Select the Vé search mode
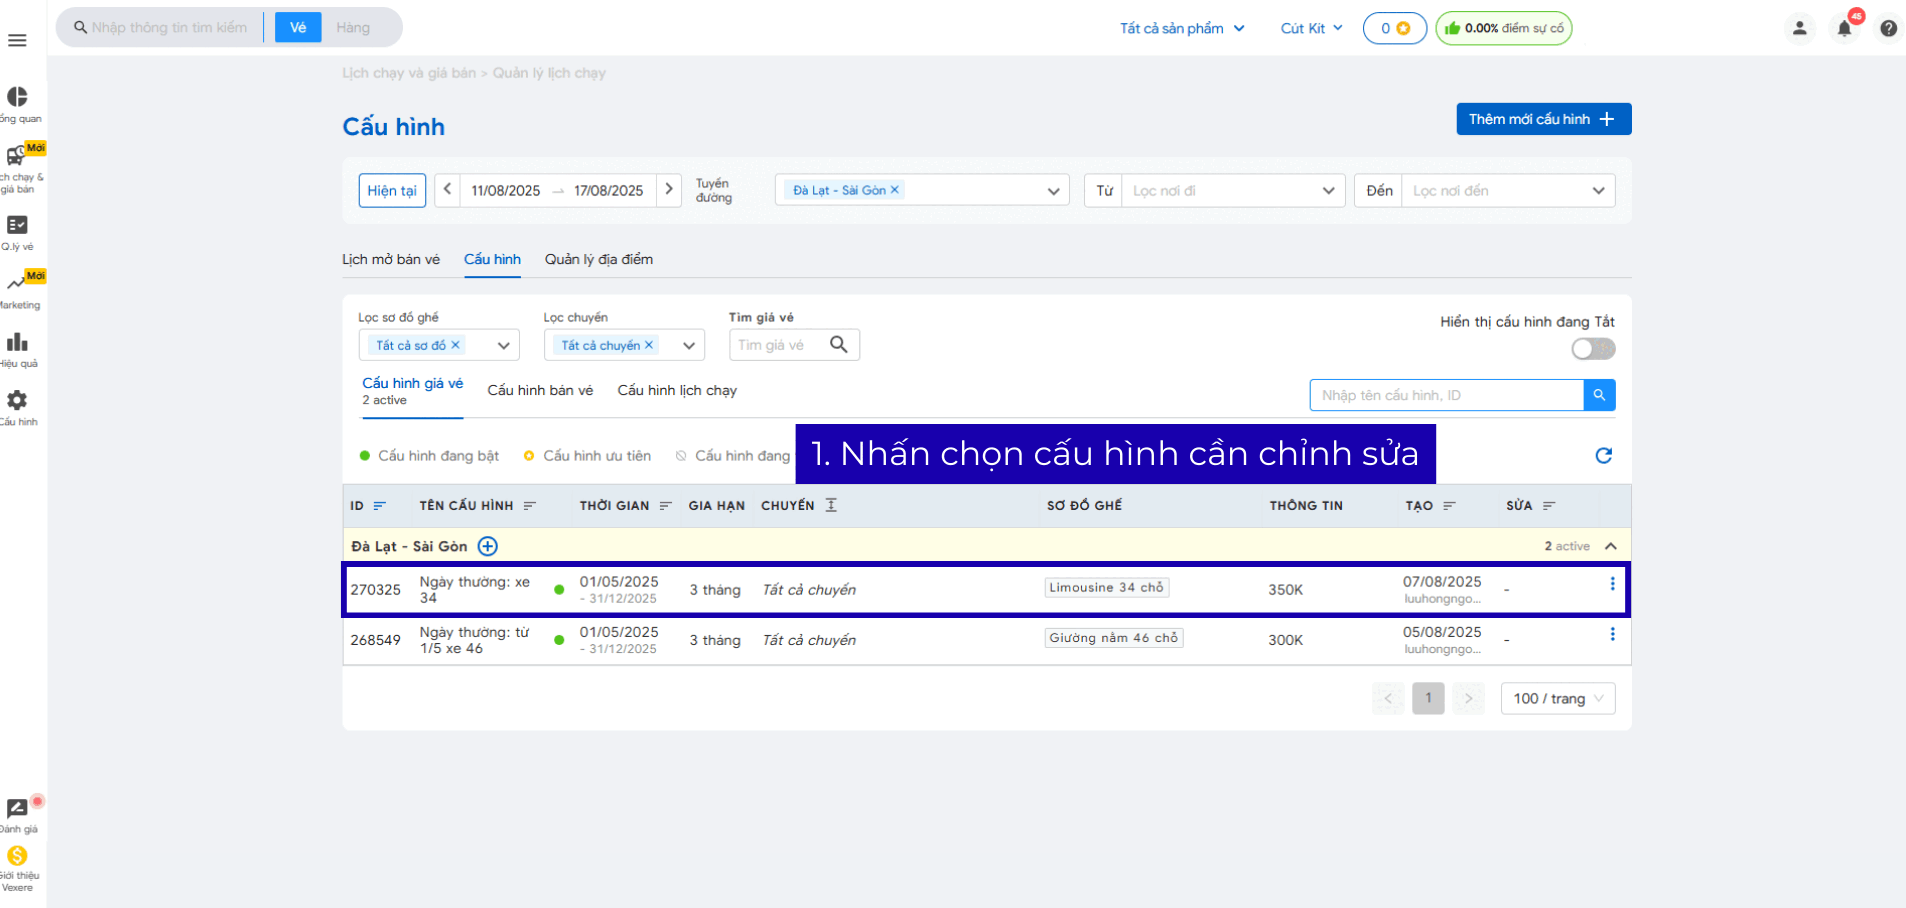This screenshot has width=1906, height=908. coord(298,28)
